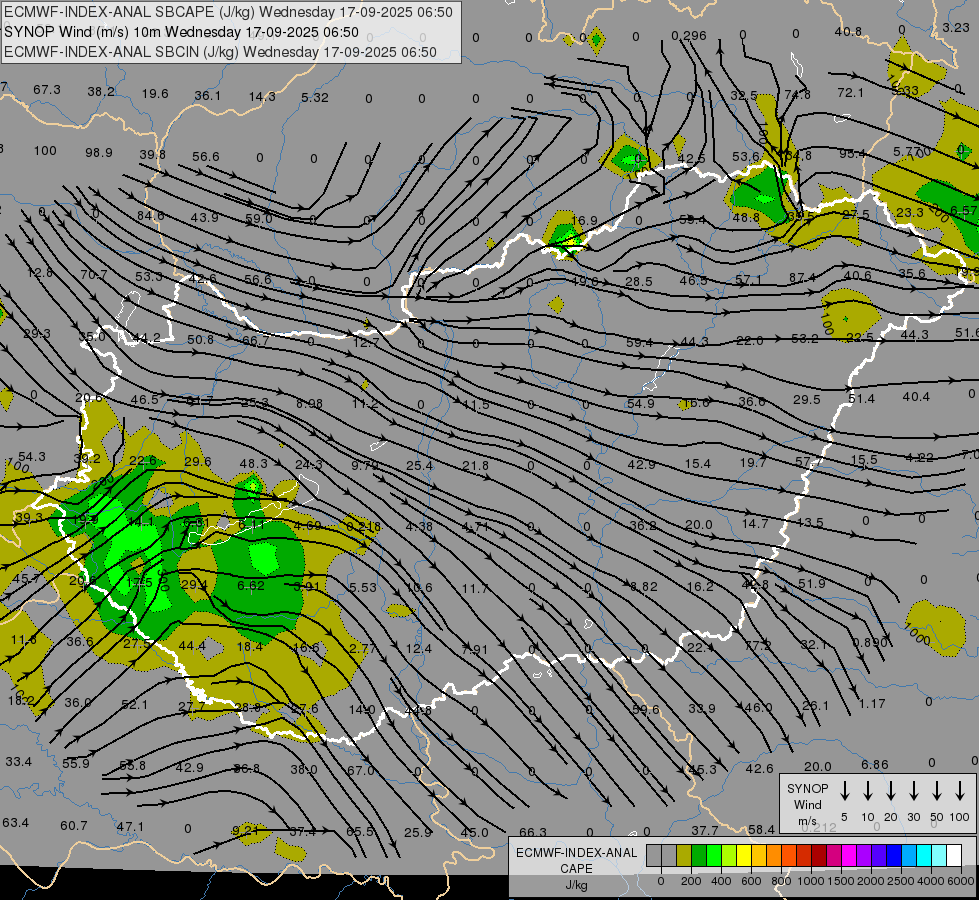Click the 200 tick label of the CAPE scale
Image resolution: width=979 pixels, height=900 pixels.
pos(691,881)
